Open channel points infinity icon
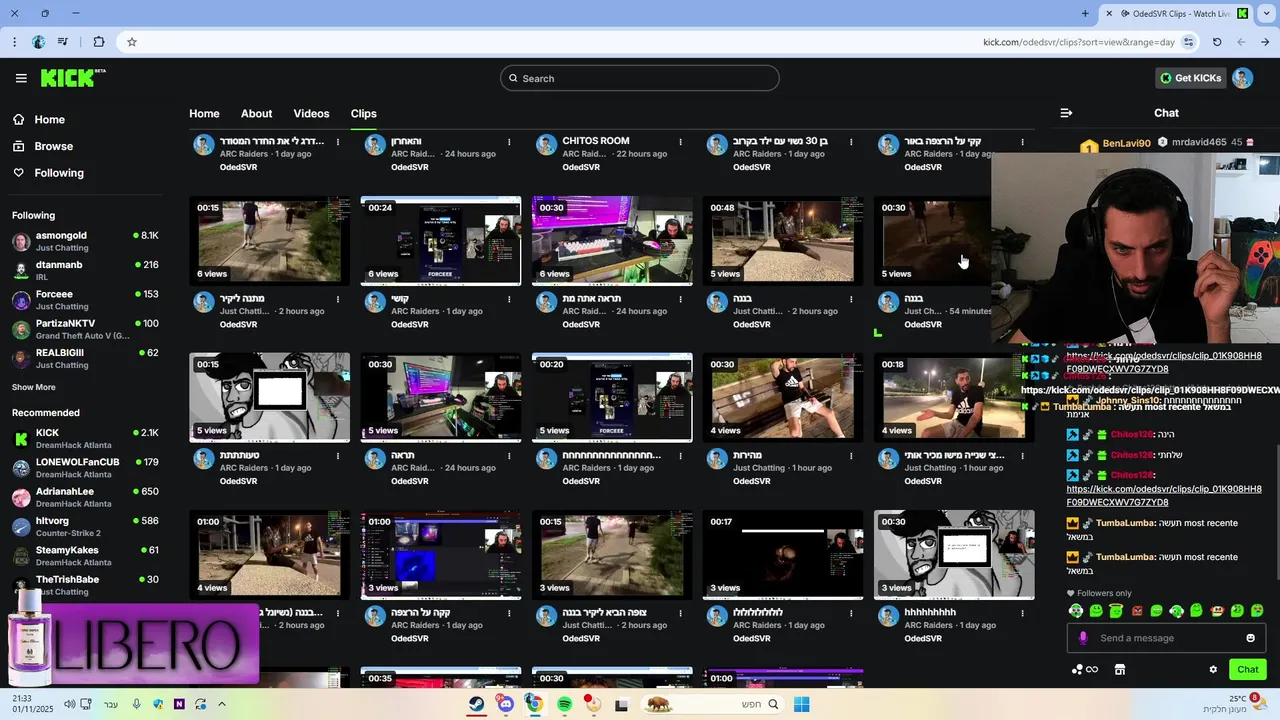This screenshot has width=1280, height=720. [x=1092, y=669]
